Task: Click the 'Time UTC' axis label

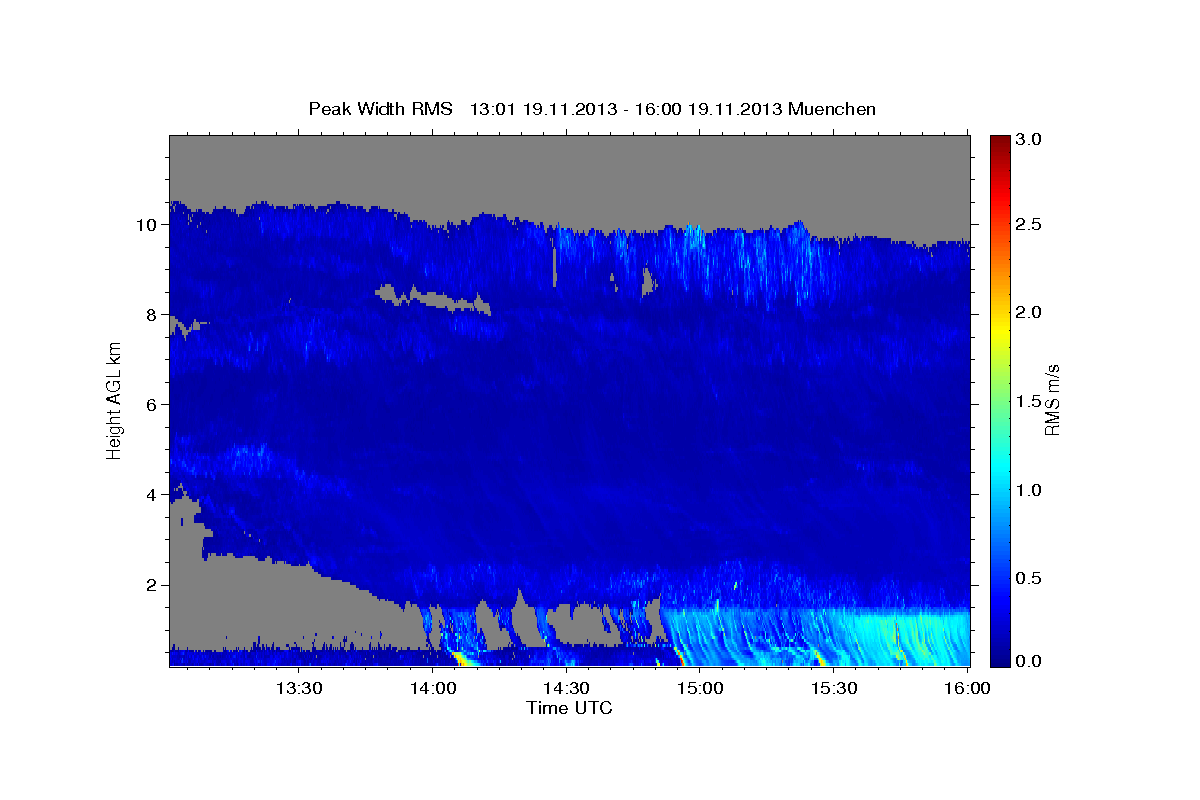Action: point(569,708)
